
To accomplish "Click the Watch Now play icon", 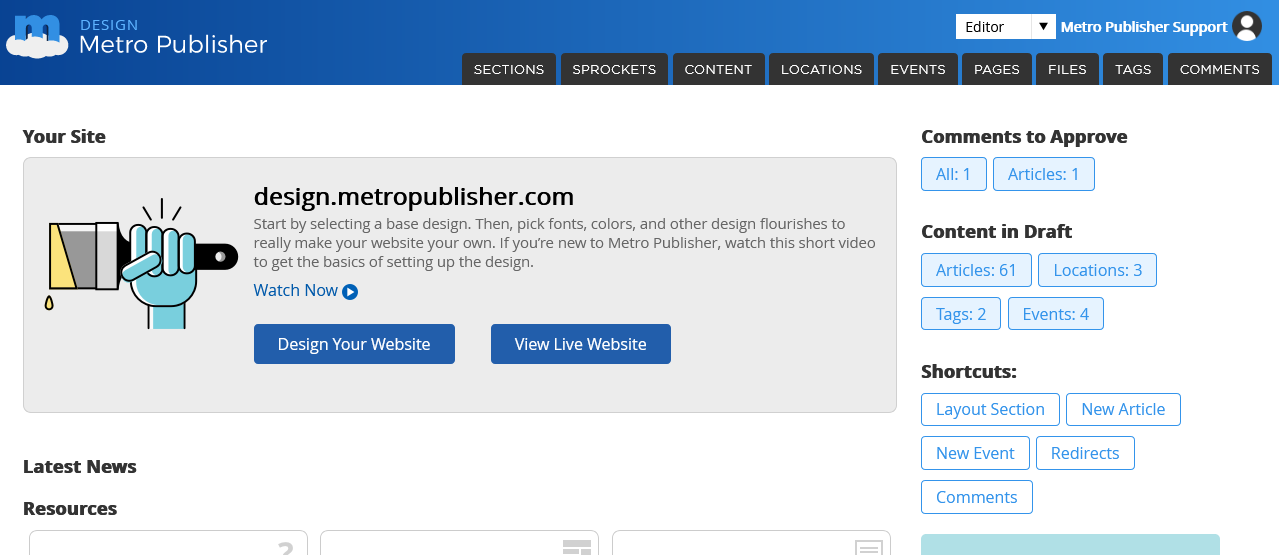I will (x=350, y=292).
